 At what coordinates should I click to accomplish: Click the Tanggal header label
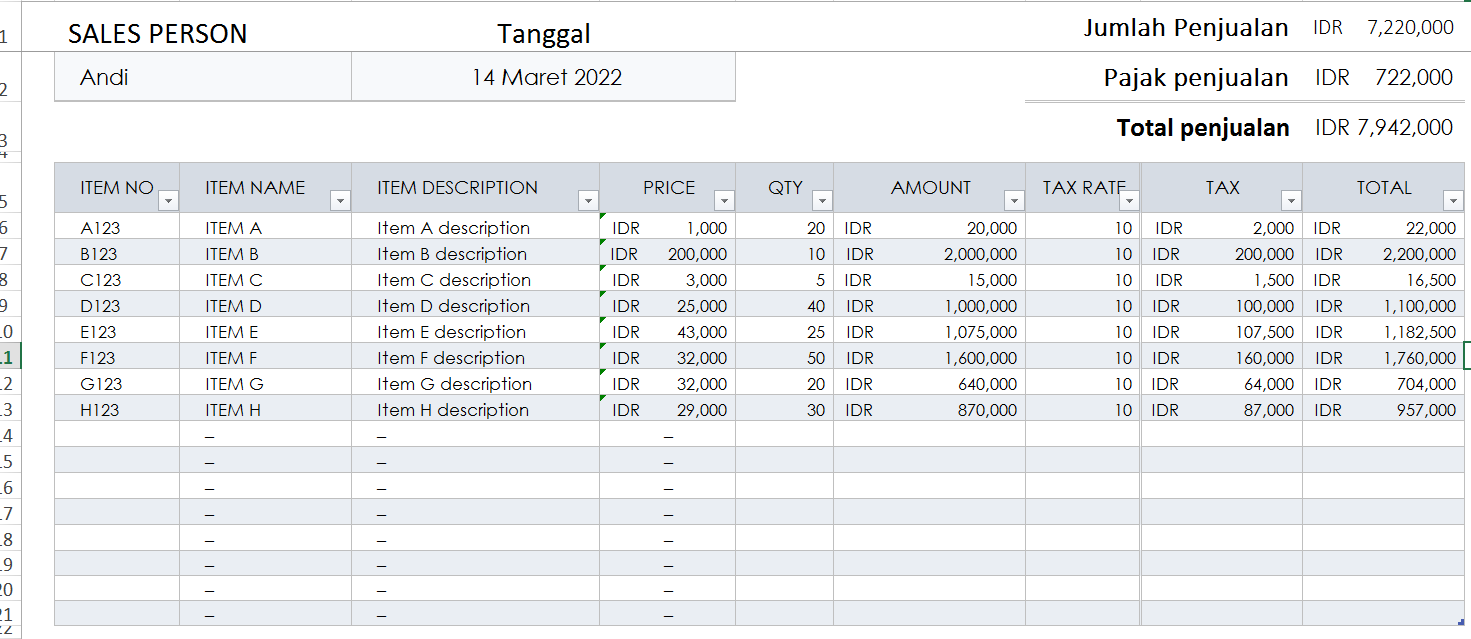(544, 33)
